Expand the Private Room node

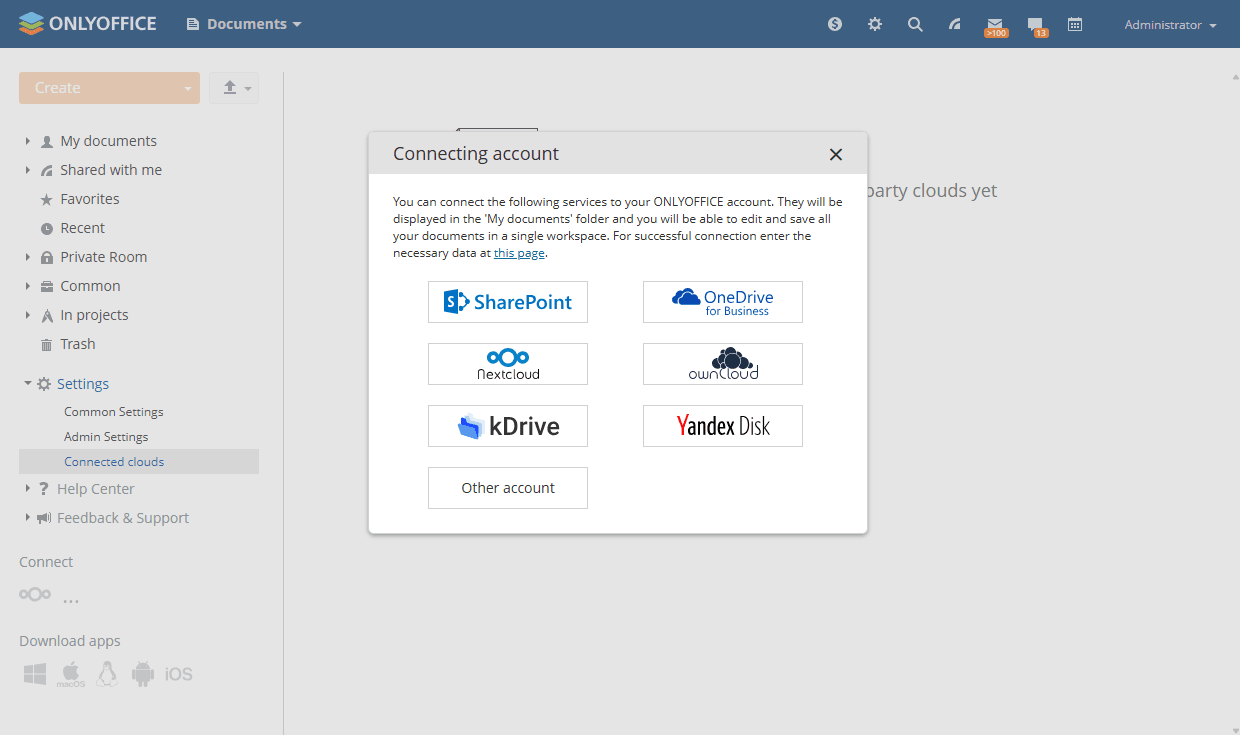coord(28,257)
